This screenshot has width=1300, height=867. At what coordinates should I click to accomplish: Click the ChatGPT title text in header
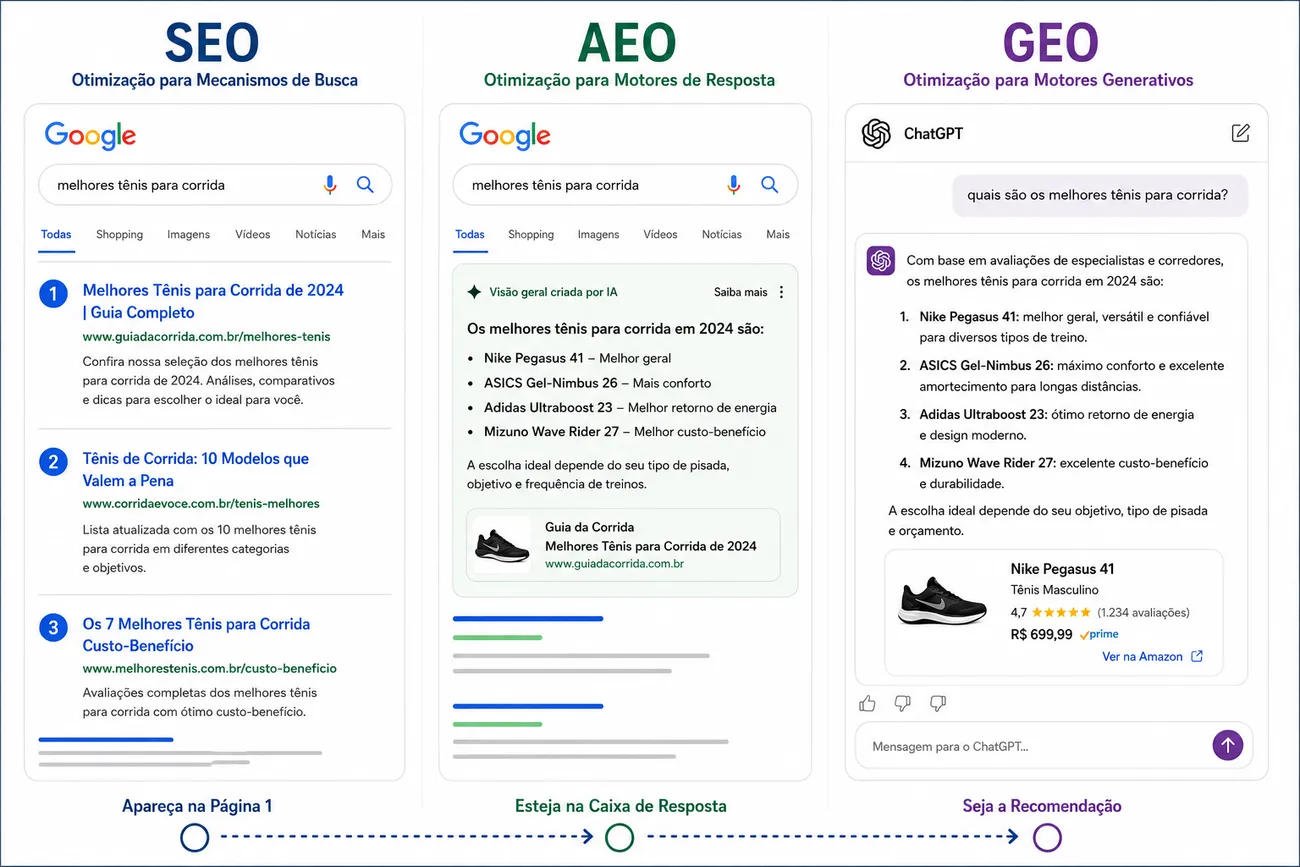point(933,133)
